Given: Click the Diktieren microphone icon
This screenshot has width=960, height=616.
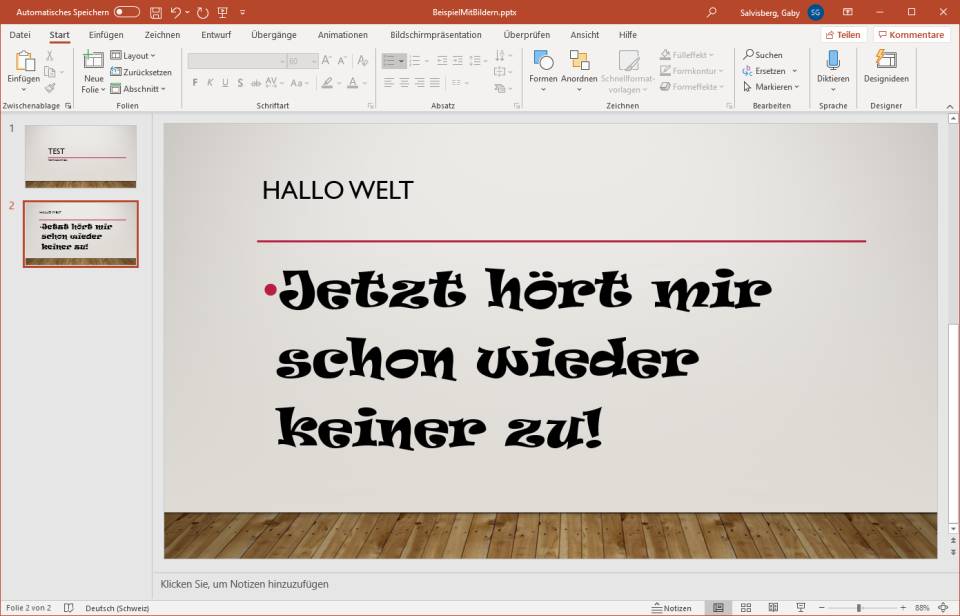Looking at the screenshot, I should [x=833, y=60].
